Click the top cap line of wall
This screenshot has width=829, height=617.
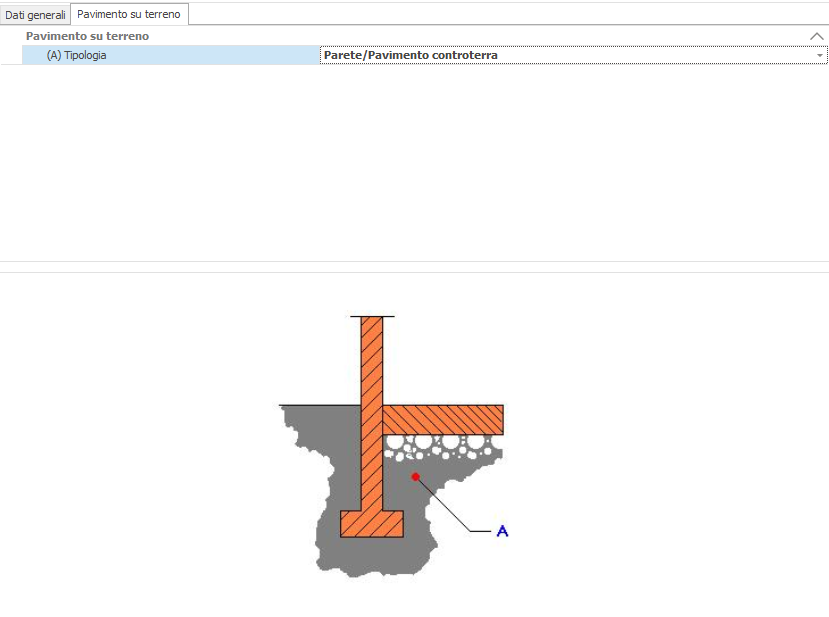point(371,316)
